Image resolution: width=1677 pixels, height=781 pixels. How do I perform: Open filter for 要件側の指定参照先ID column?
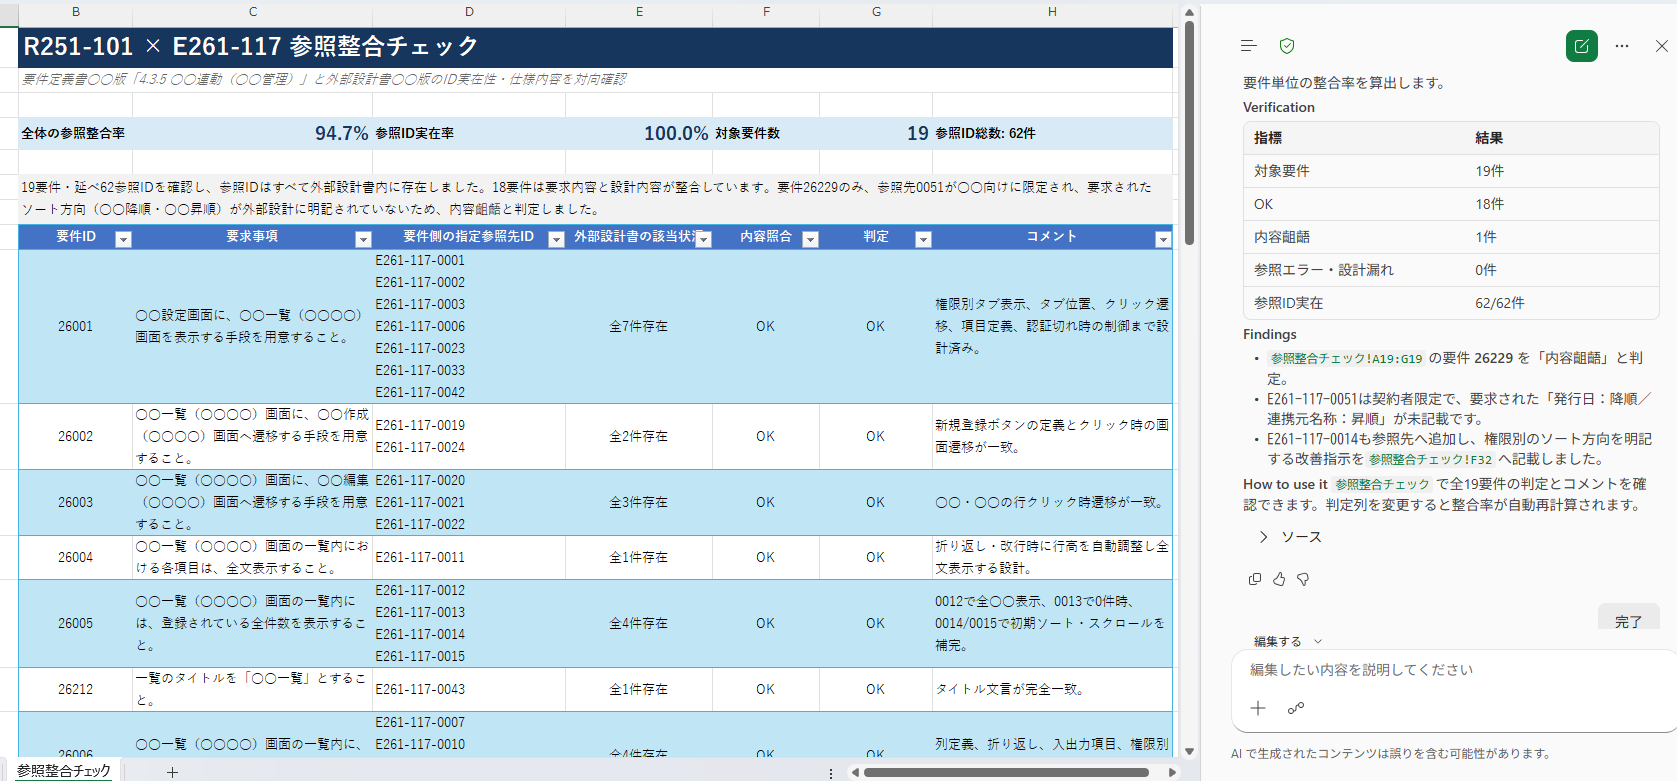click(x=556, y=239)
